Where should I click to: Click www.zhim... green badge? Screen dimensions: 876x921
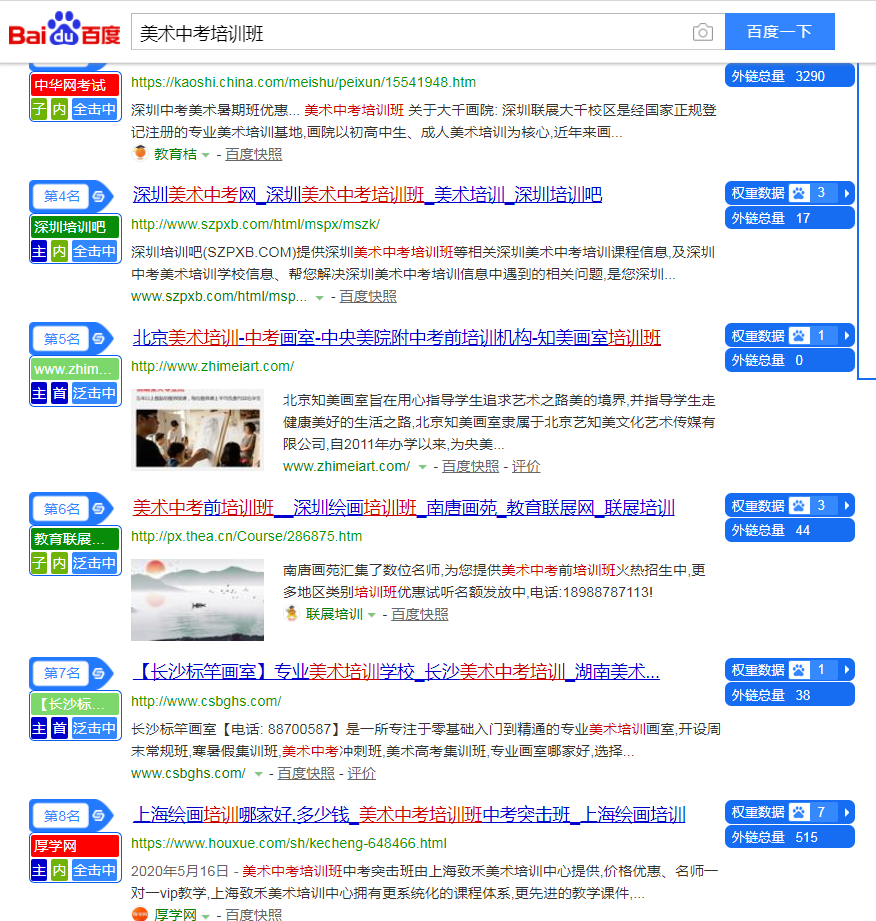(x=75, y=369)
